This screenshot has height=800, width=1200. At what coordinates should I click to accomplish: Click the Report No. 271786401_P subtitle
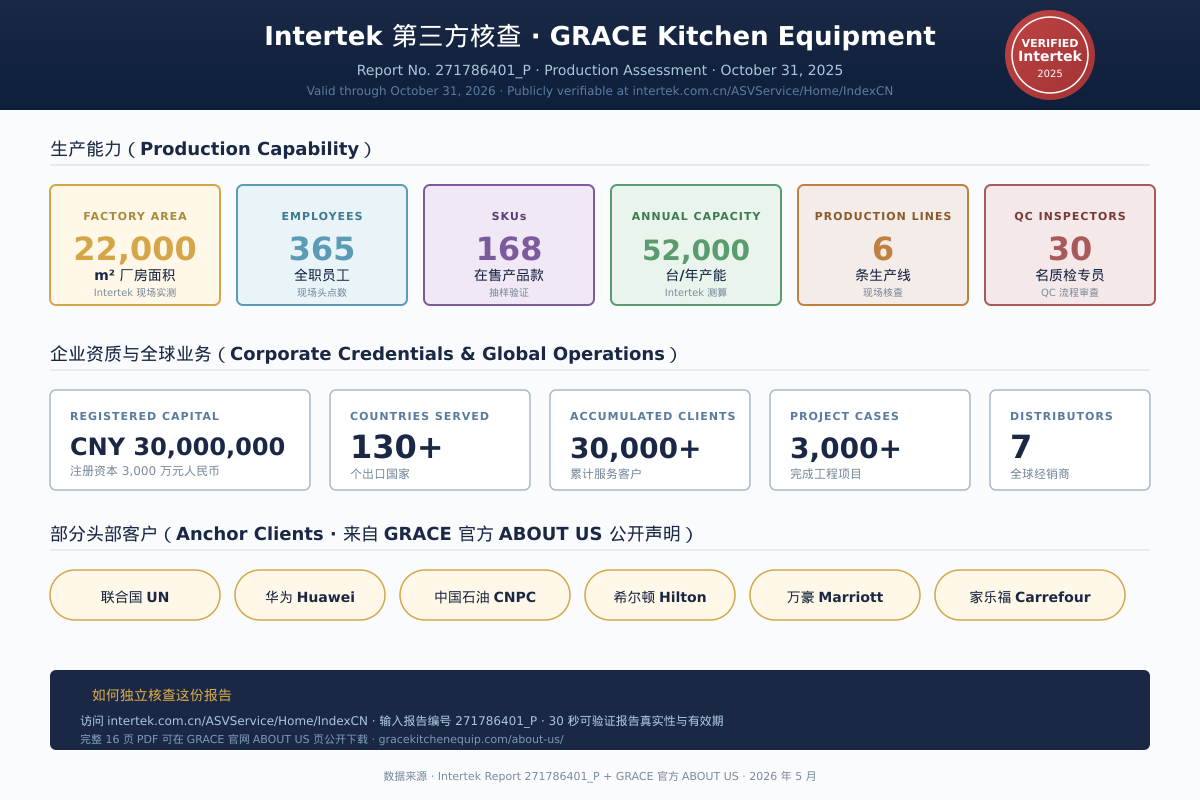[x=600, y=70]
